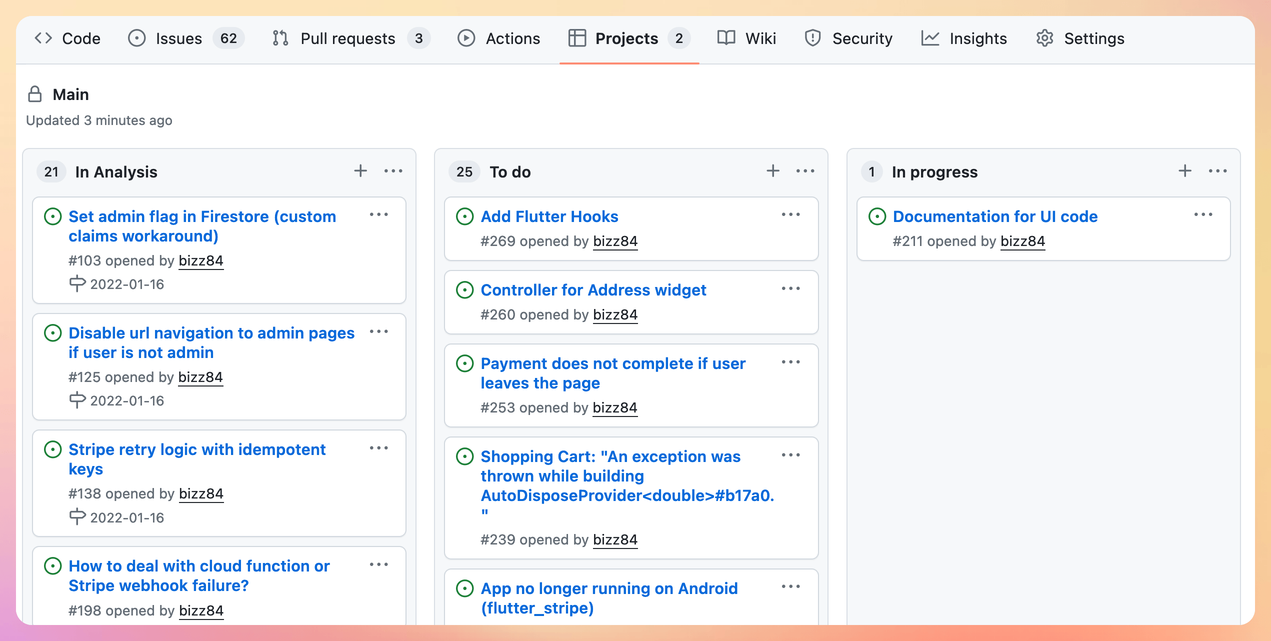This screenshot has width=1271, height=641.
Task: Click bizz84 author link on issue #138
Action: pyautogui.click(x=201, y=493)
